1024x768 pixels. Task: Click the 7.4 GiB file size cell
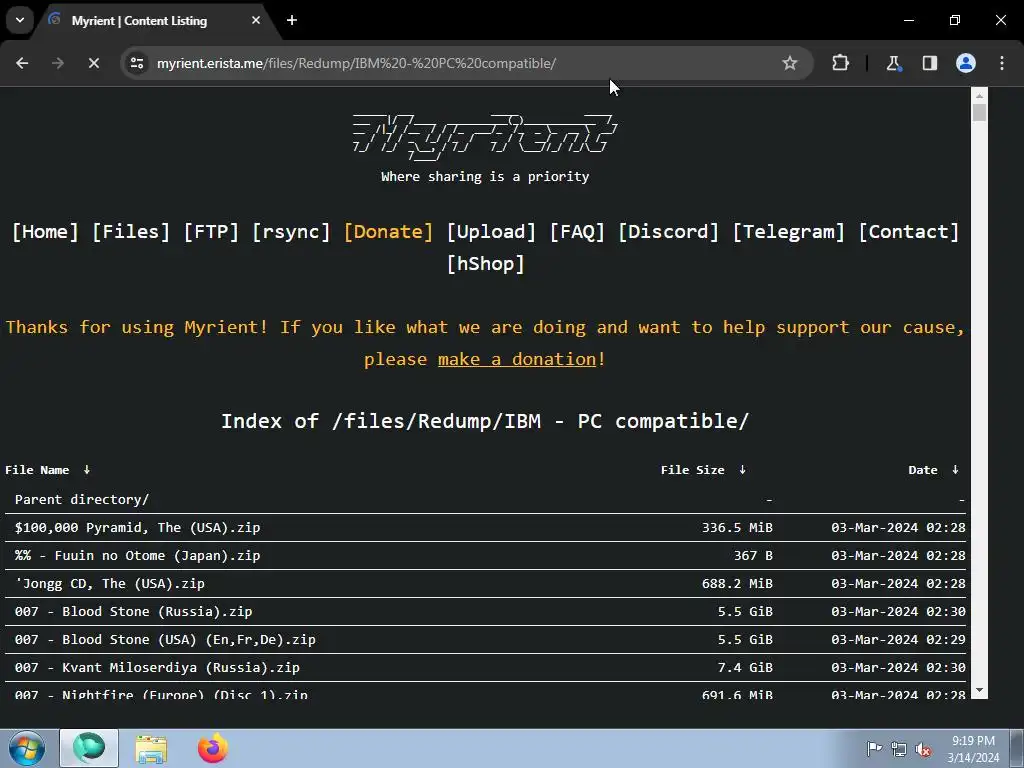click(x=745, y=668)
